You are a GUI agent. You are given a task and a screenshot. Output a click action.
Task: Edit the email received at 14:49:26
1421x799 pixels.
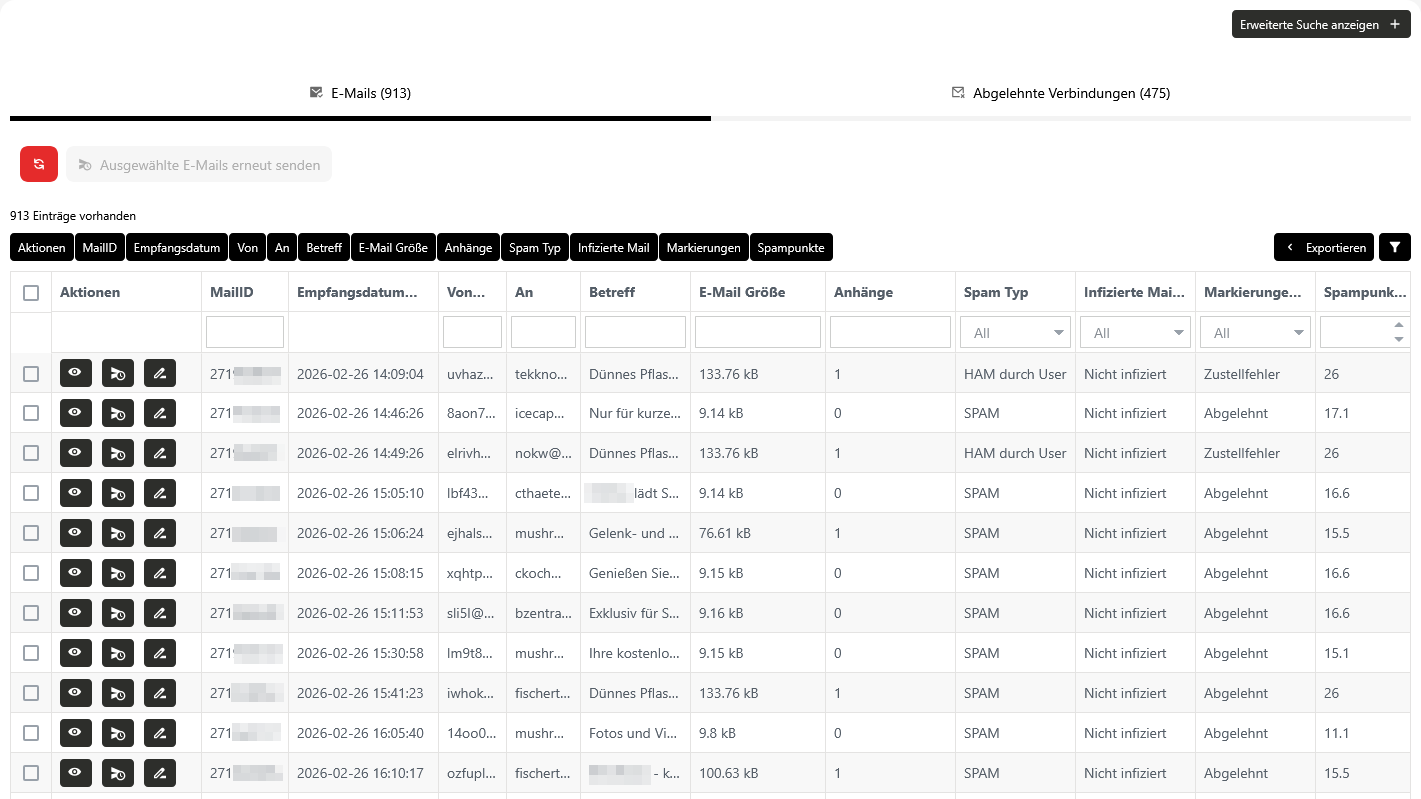(x=159, y=453)
